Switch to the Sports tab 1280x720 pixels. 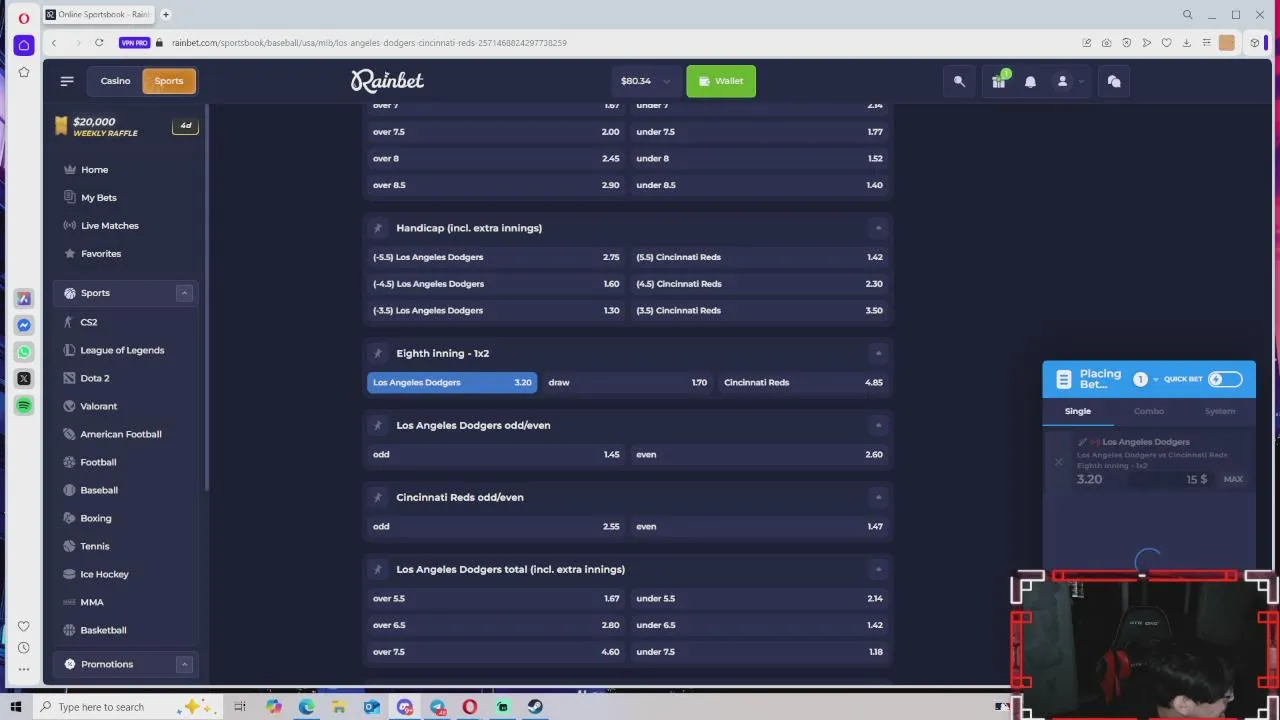pyautogui.click(x=169, y=81)
